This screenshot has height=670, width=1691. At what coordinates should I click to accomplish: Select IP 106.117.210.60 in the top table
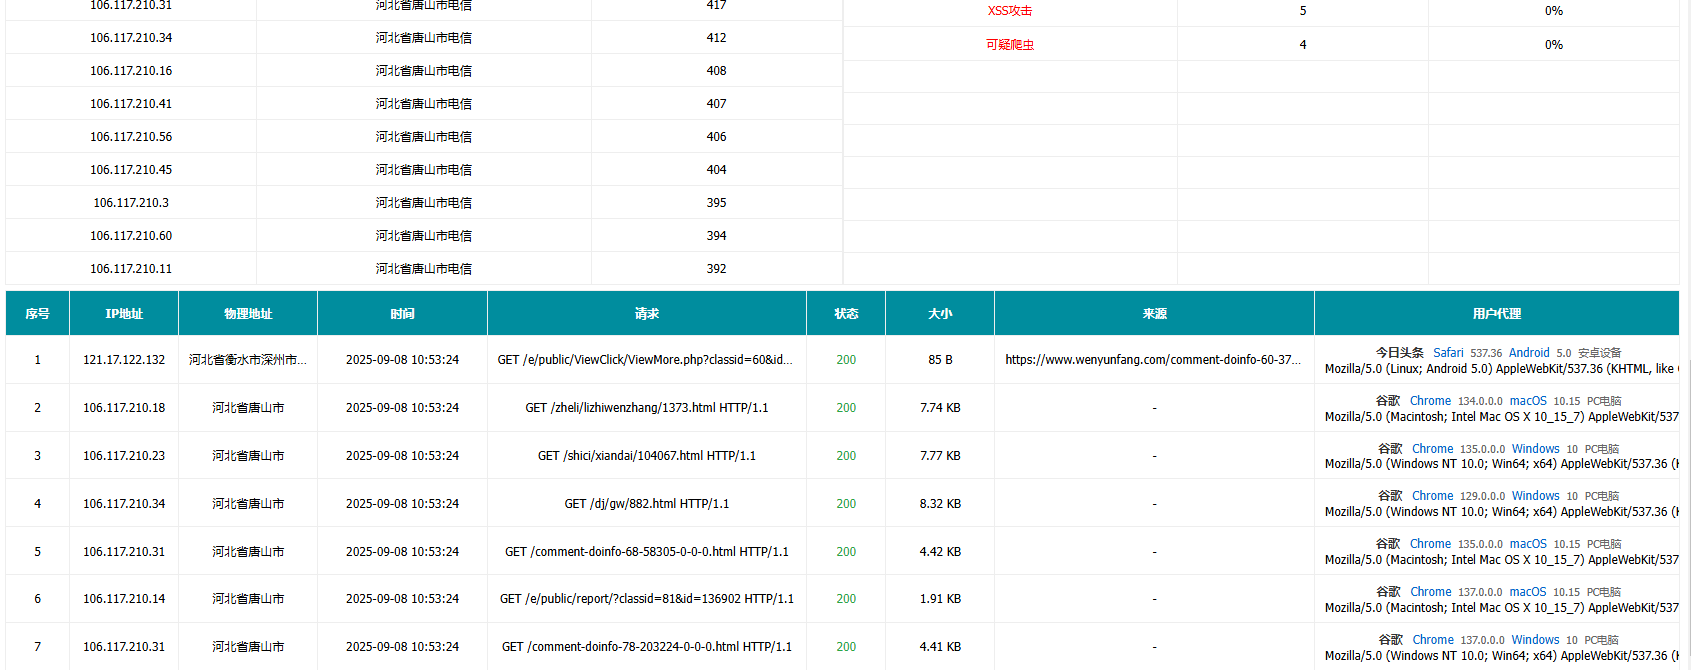pyautogui.click(x=131, y=236)
